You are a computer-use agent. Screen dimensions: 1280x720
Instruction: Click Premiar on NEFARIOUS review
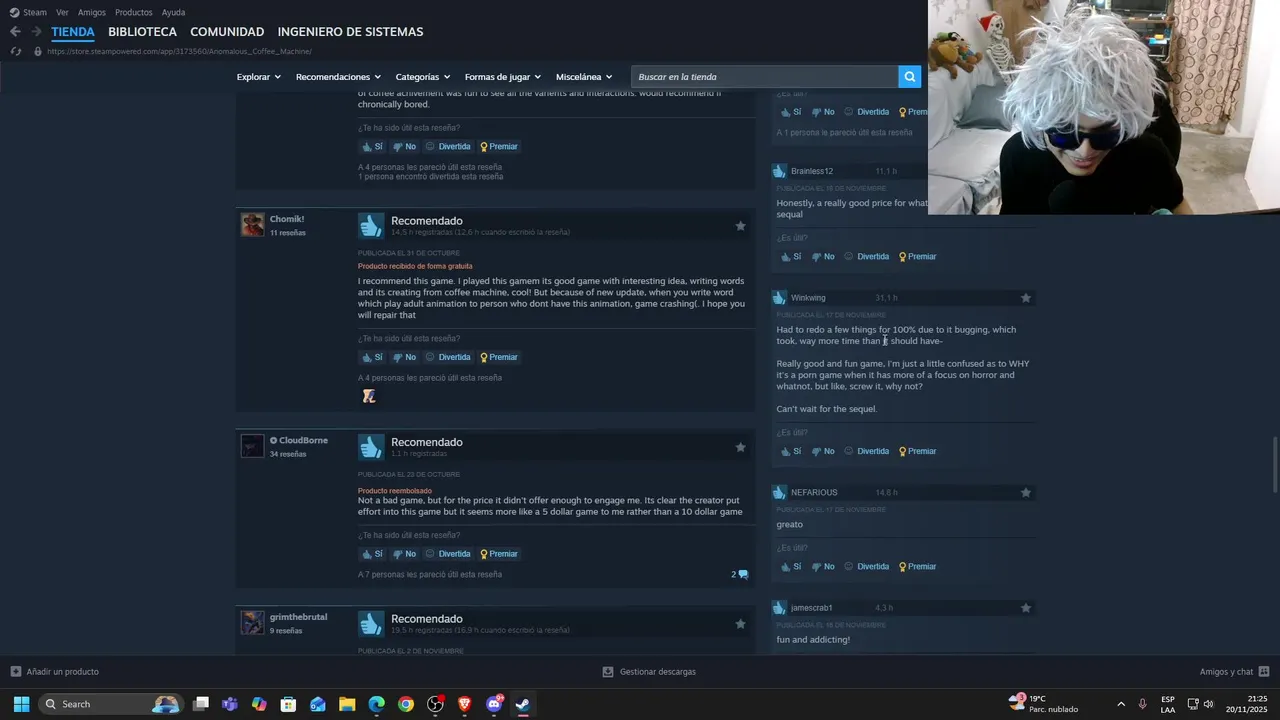[917, 566]
